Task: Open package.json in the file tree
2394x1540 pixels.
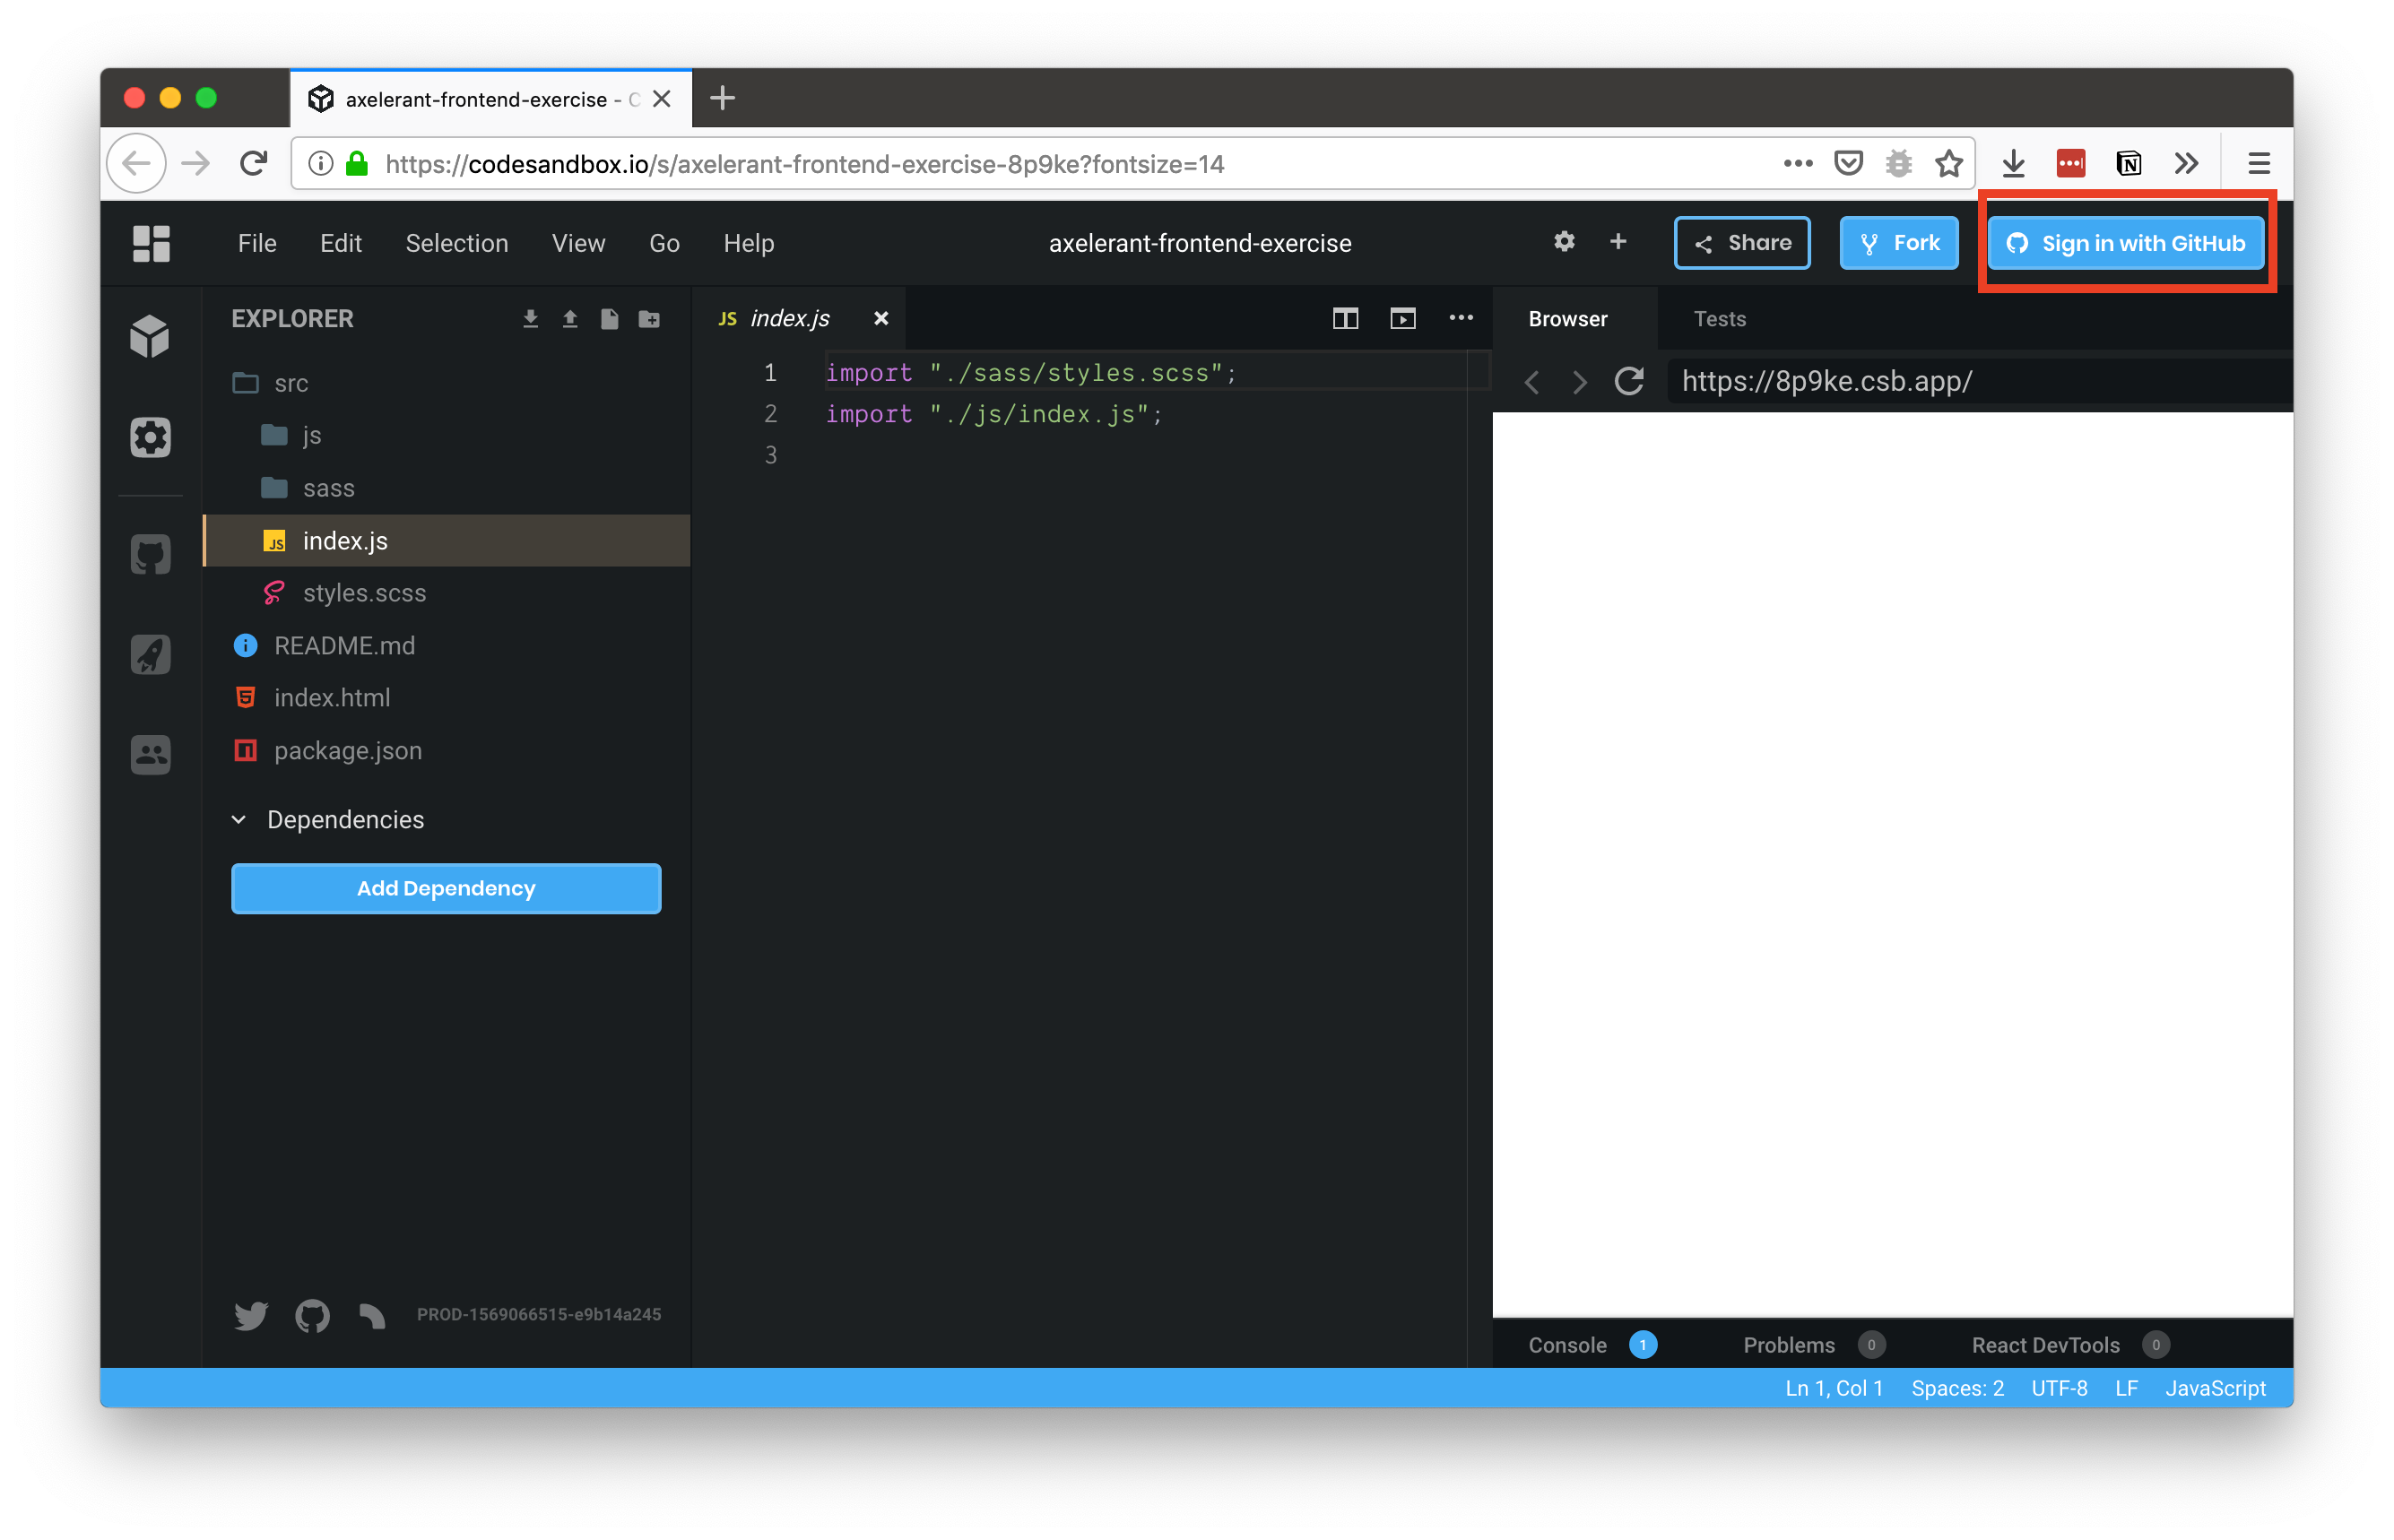Action: [x=446, y=750]
